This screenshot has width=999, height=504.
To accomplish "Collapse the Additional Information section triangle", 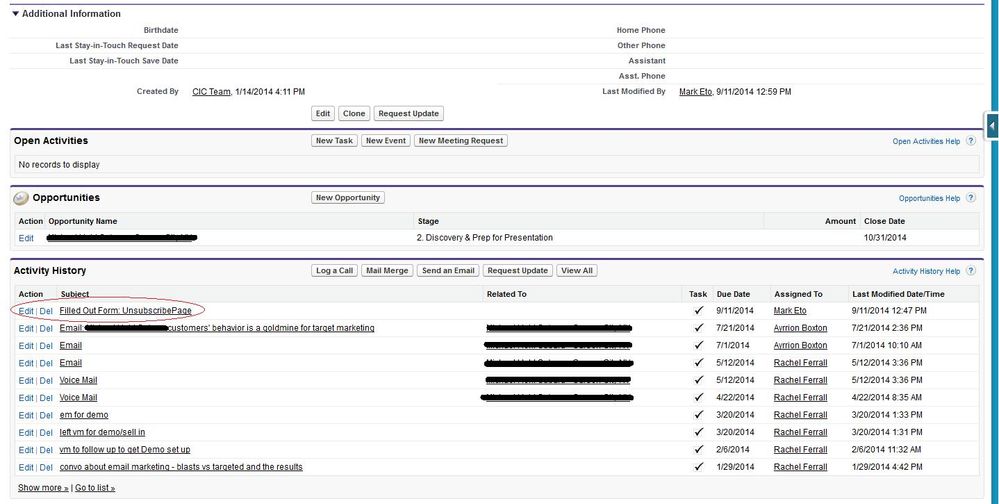I will pos(16,14).
